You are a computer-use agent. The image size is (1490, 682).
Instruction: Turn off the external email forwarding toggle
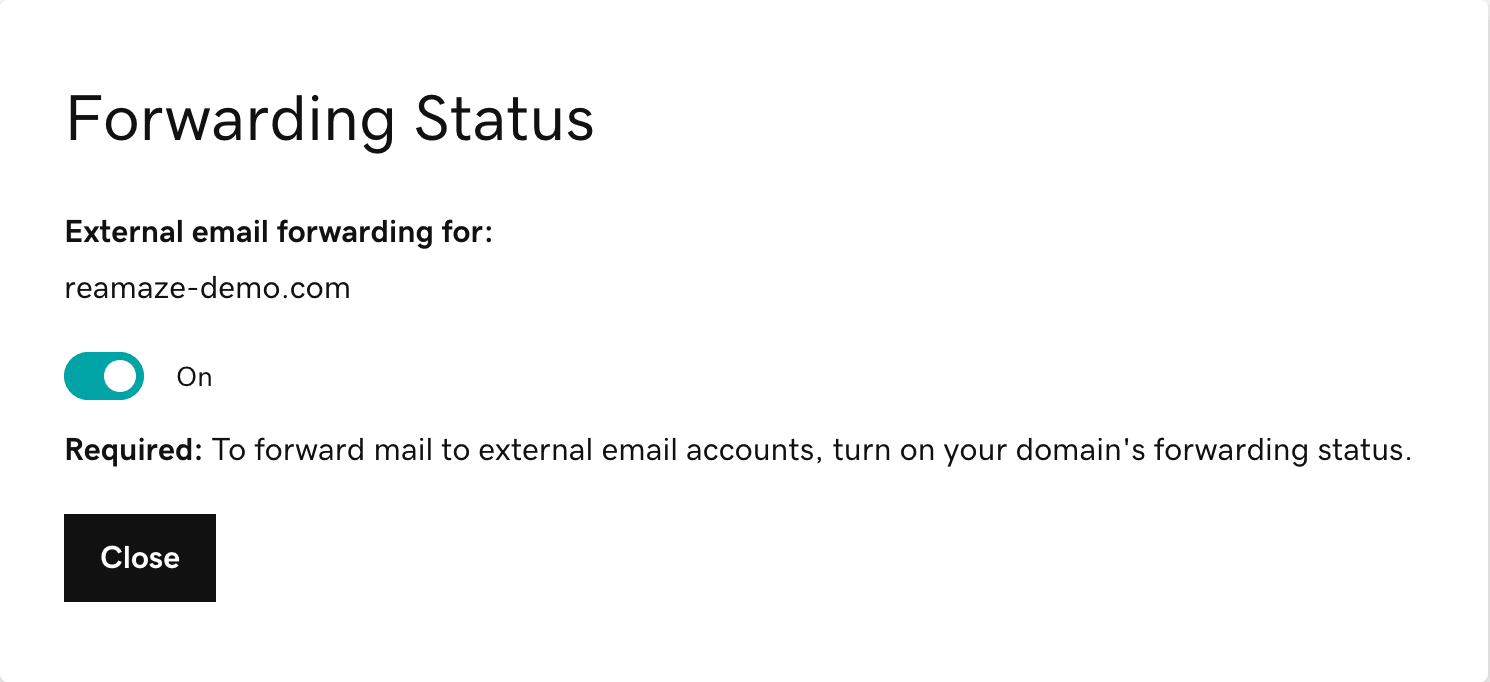click(x=104, y=376)
